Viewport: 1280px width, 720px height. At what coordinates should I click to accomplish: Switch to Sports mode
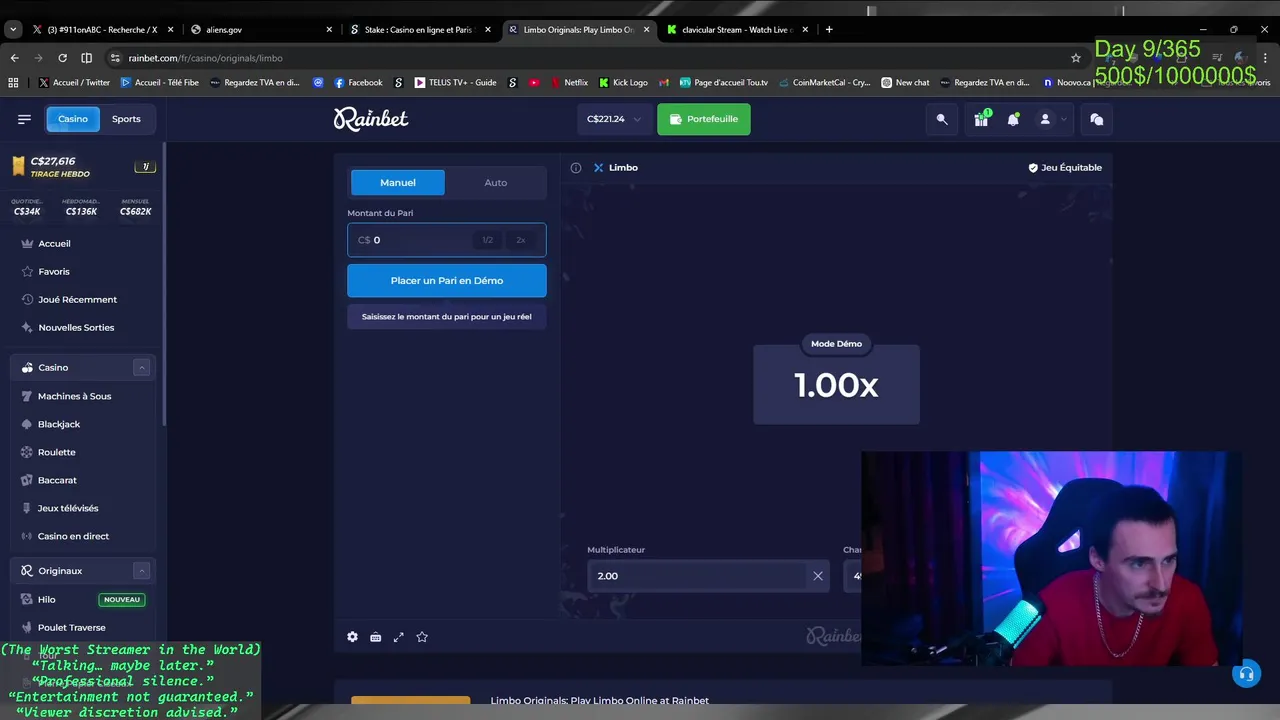126,119
